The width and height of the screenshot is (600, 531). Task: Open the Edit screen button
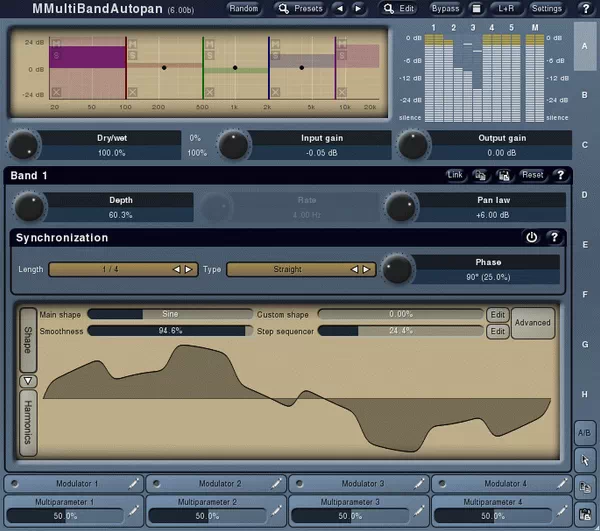tap(400, 8)
